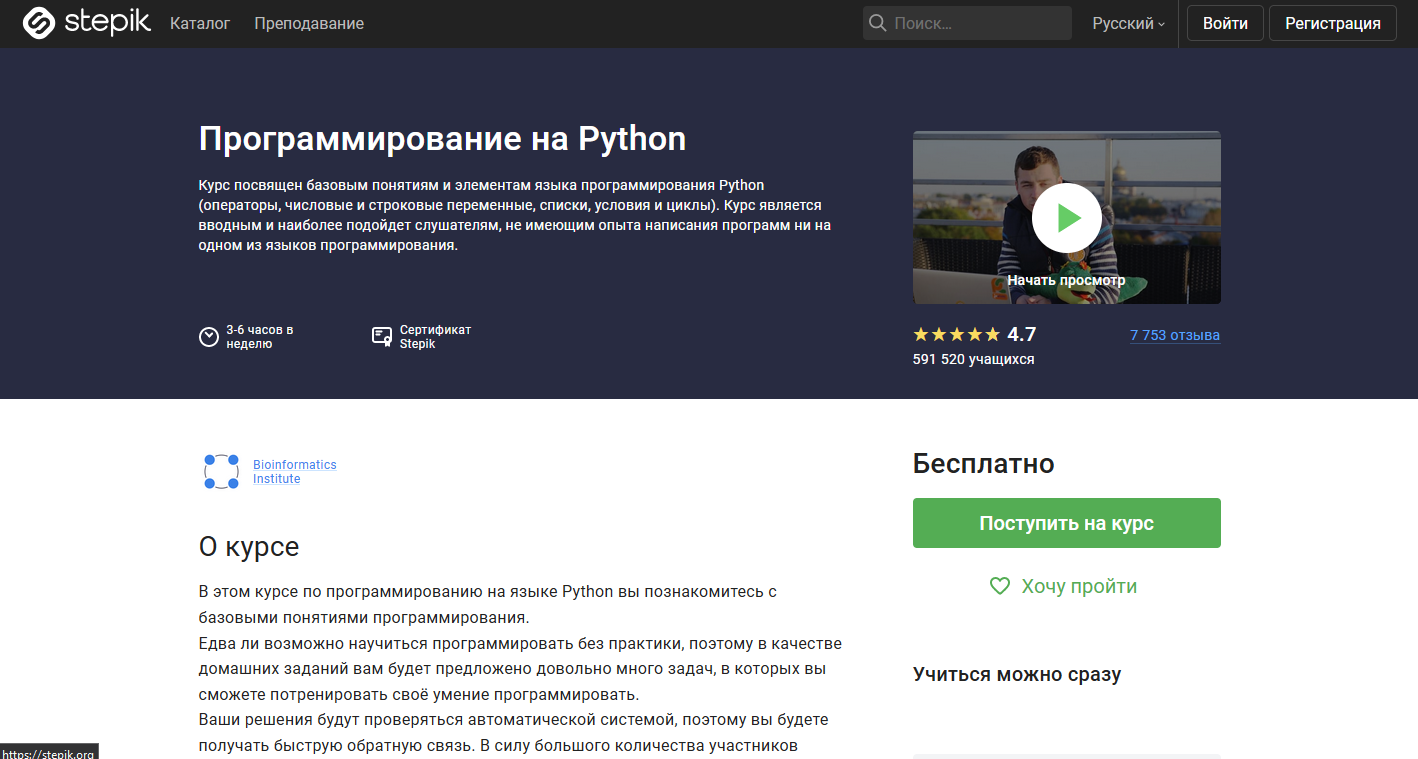Click the clock icon near weekly hours
Screen dimensions: 1418x759
209,336
